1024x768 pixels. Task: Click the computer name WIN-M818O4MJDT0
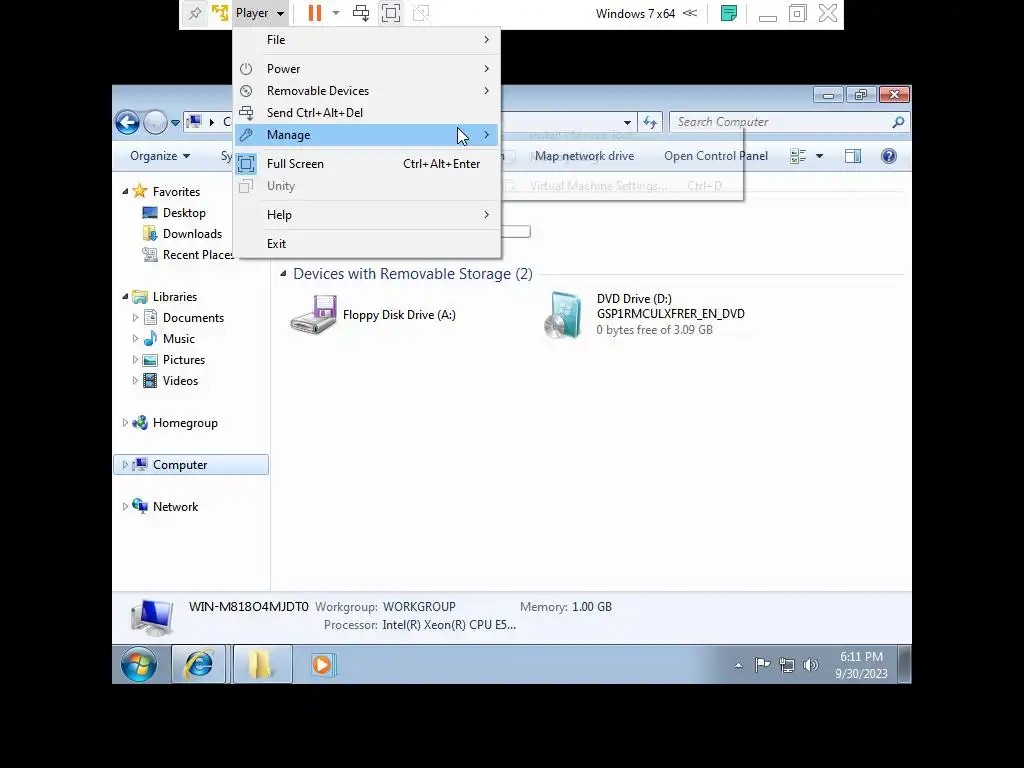click(x=249, y=607)
